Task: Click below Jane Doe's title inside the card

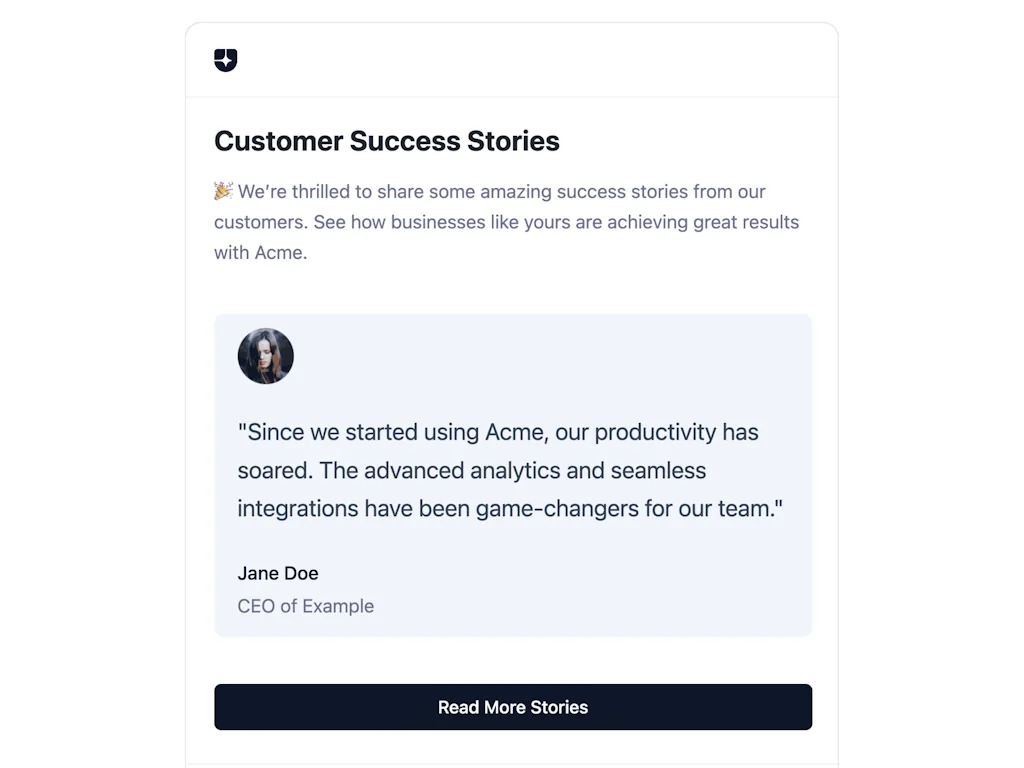Action: [400, 622]
